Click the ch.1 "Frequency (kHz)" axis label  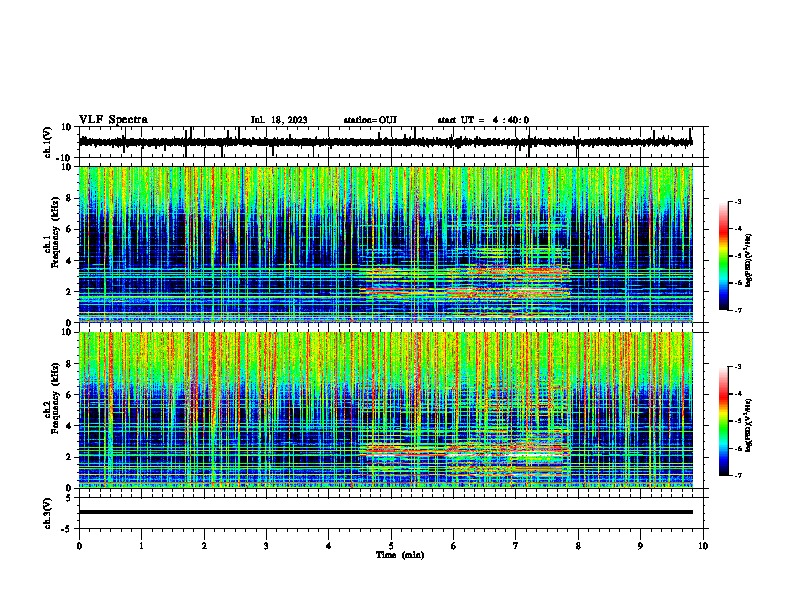coord(56,232)
